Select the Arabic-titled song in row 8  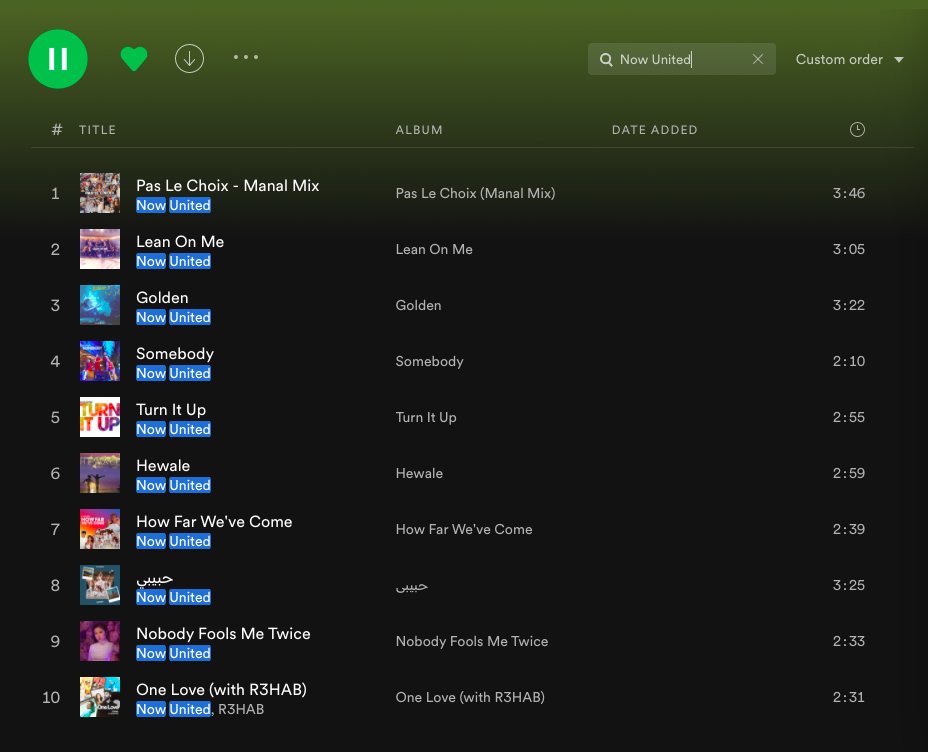pos(154,579)
